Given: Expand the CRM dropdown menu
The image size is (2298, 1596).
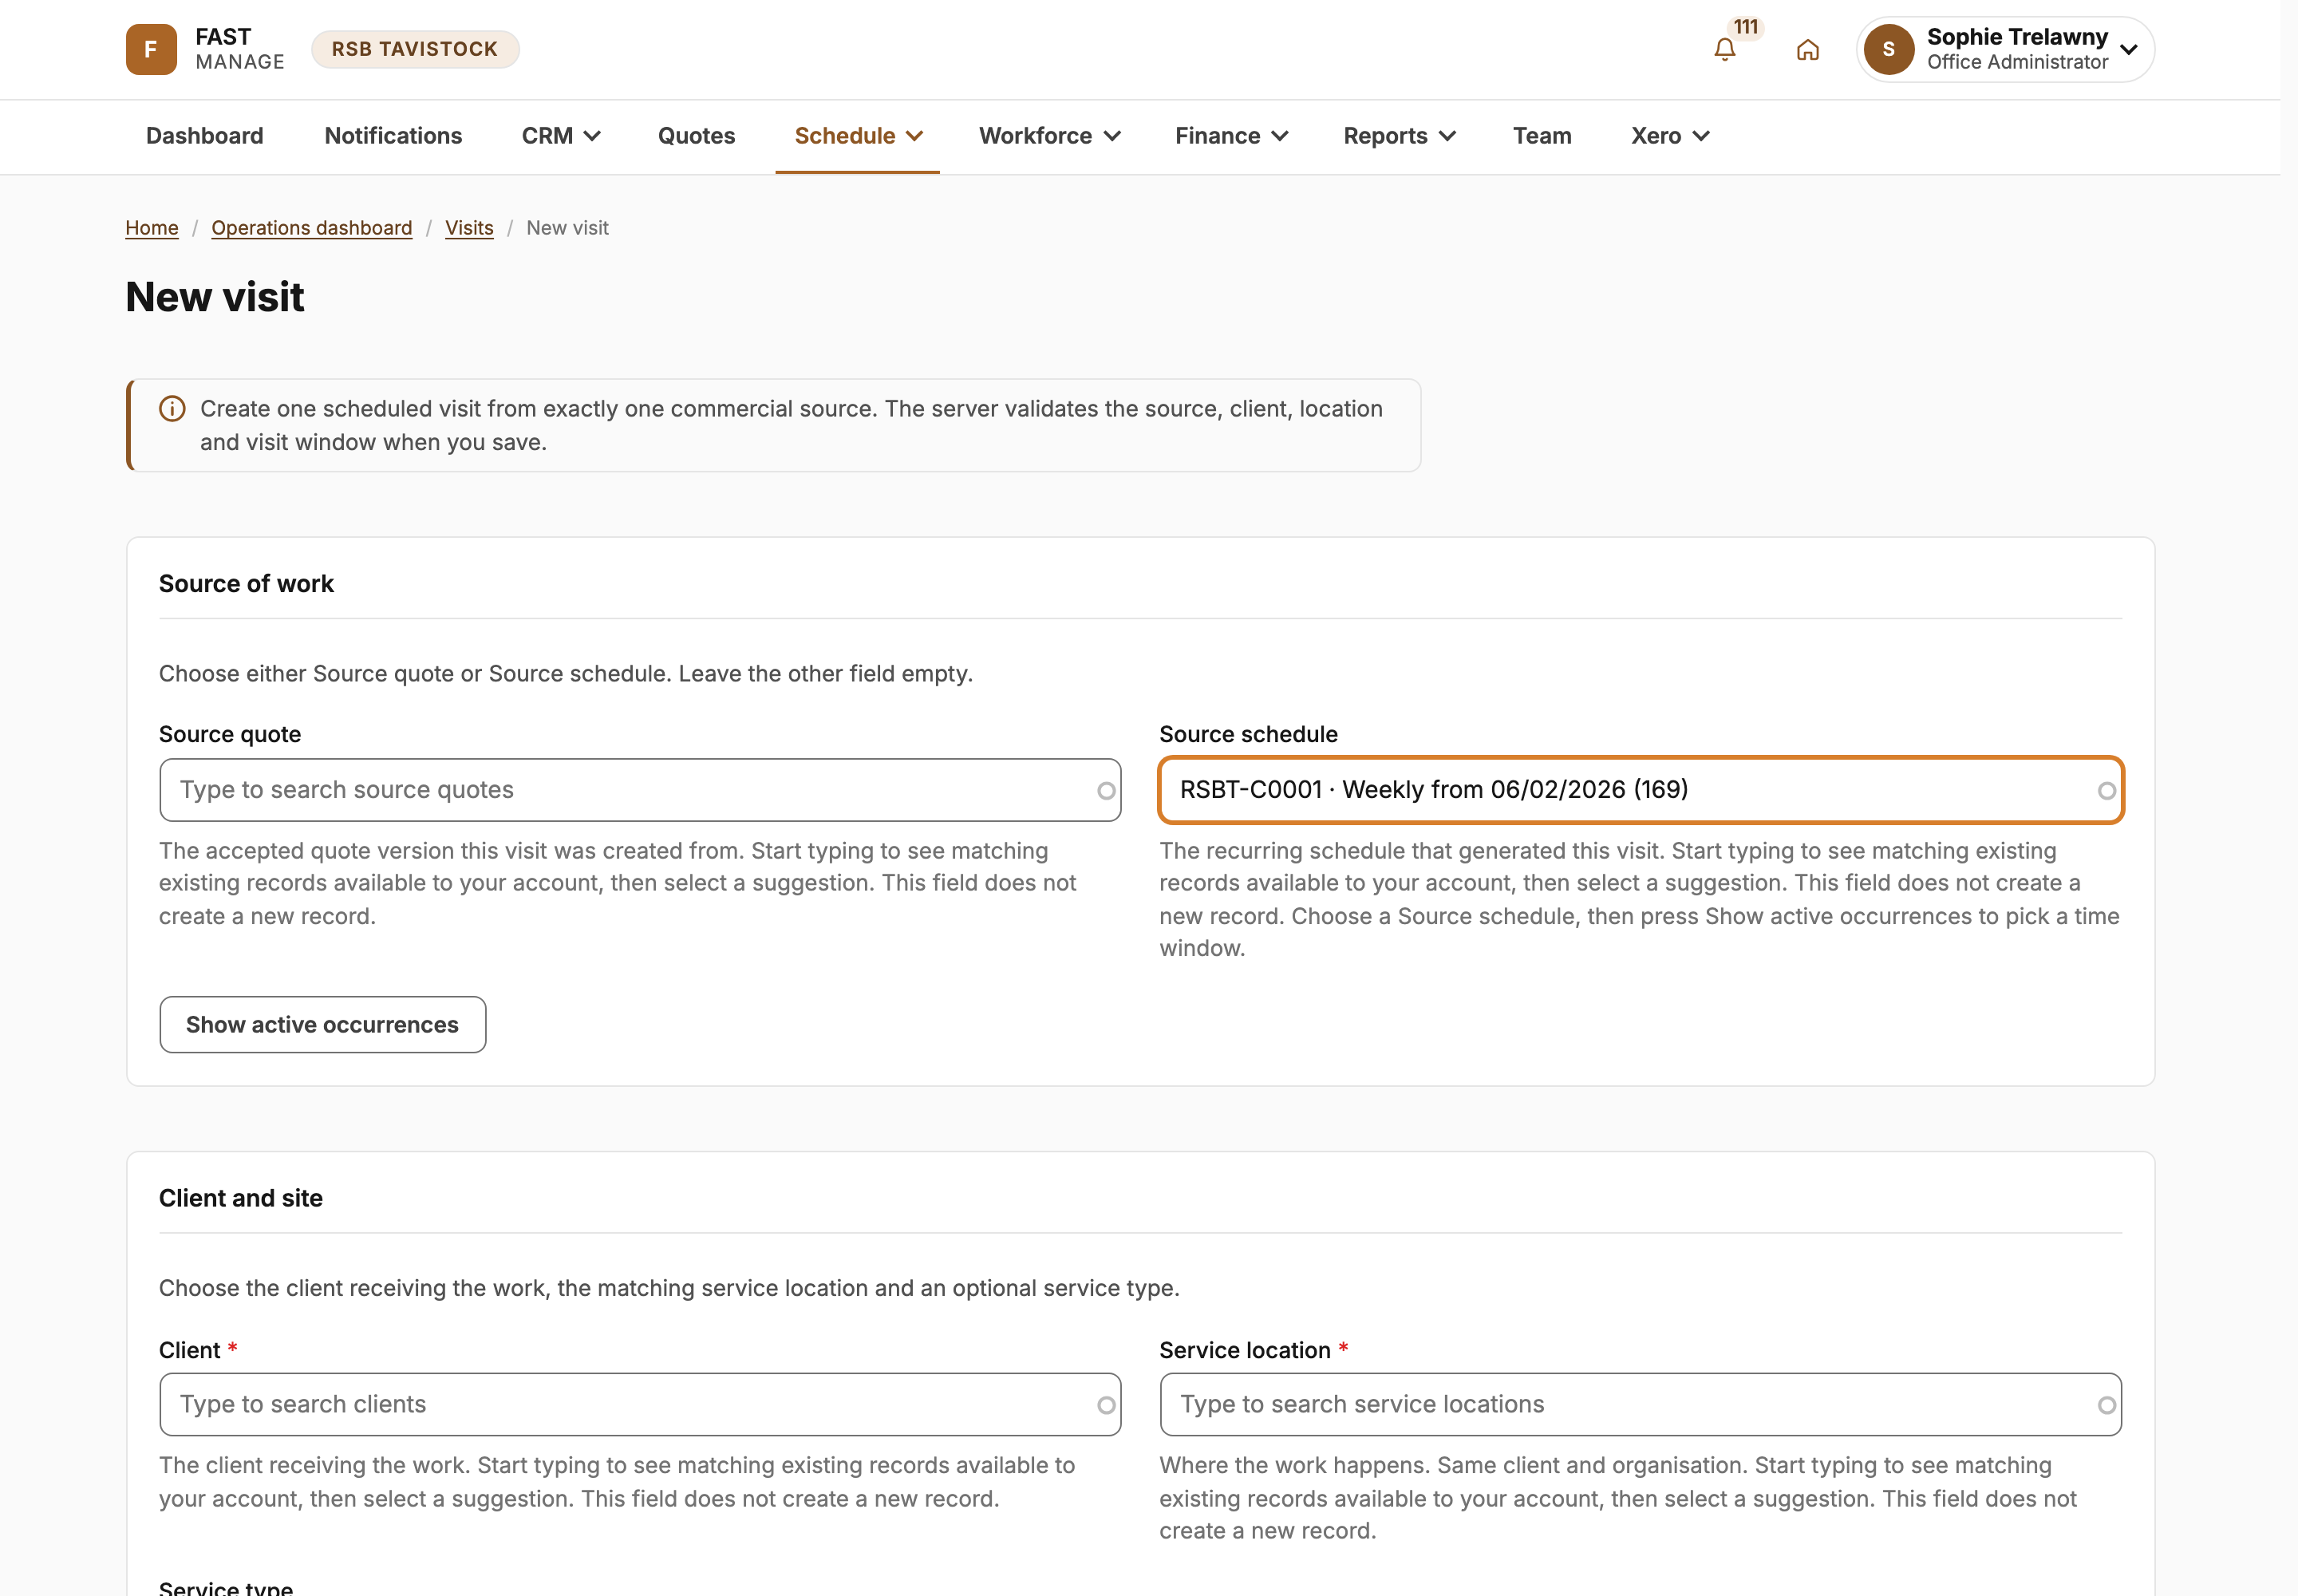Looking at the screenshot, I should tap(561, 136).
